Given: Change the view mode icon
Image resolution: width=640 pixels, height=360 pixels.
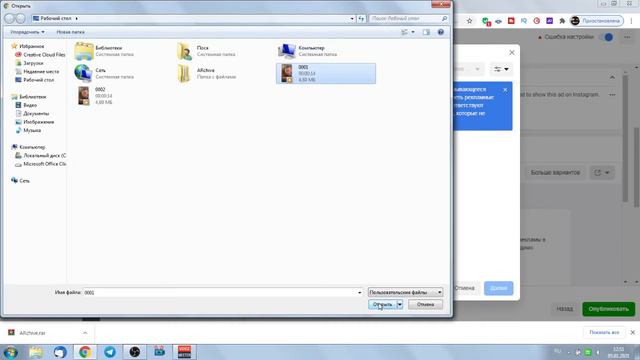Looking at the screenshot, I should (x=404, y=32).
